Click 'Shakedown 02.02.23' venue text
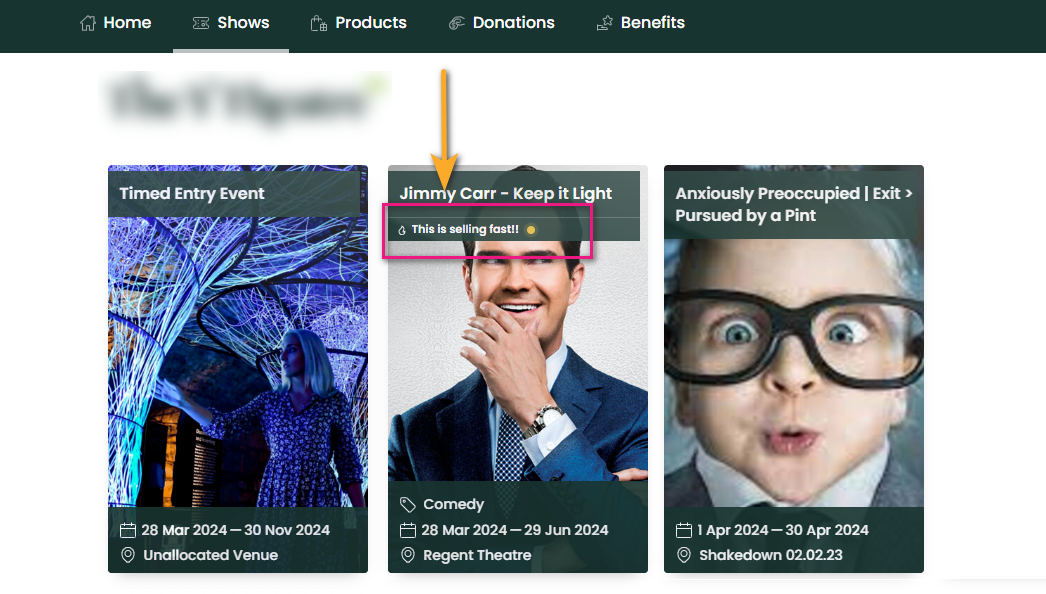The width and height of the screenshot is (1046, 594). coord(770,555)
